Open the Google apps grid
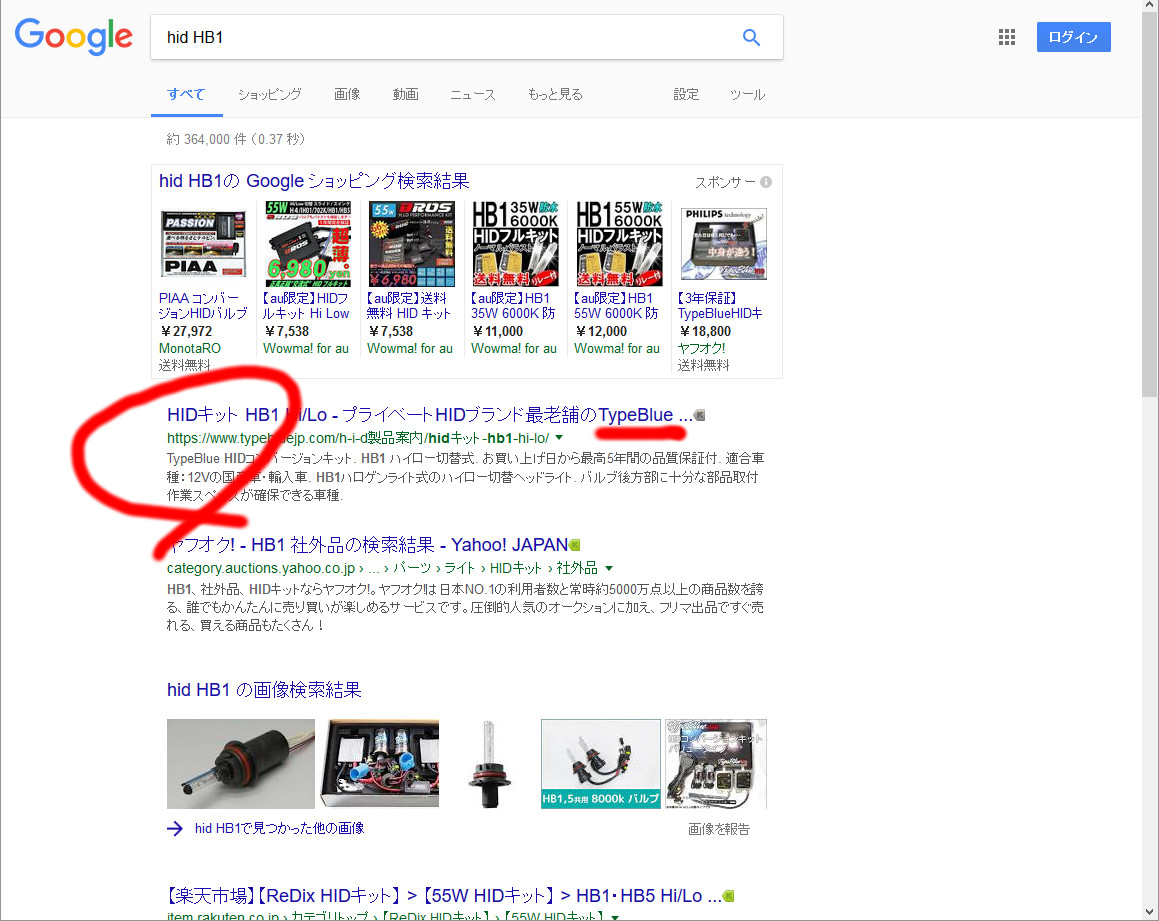Image resolution: width=1159 pixels, height=921 pixels. pyautogui.click(x=1007, y=37)
